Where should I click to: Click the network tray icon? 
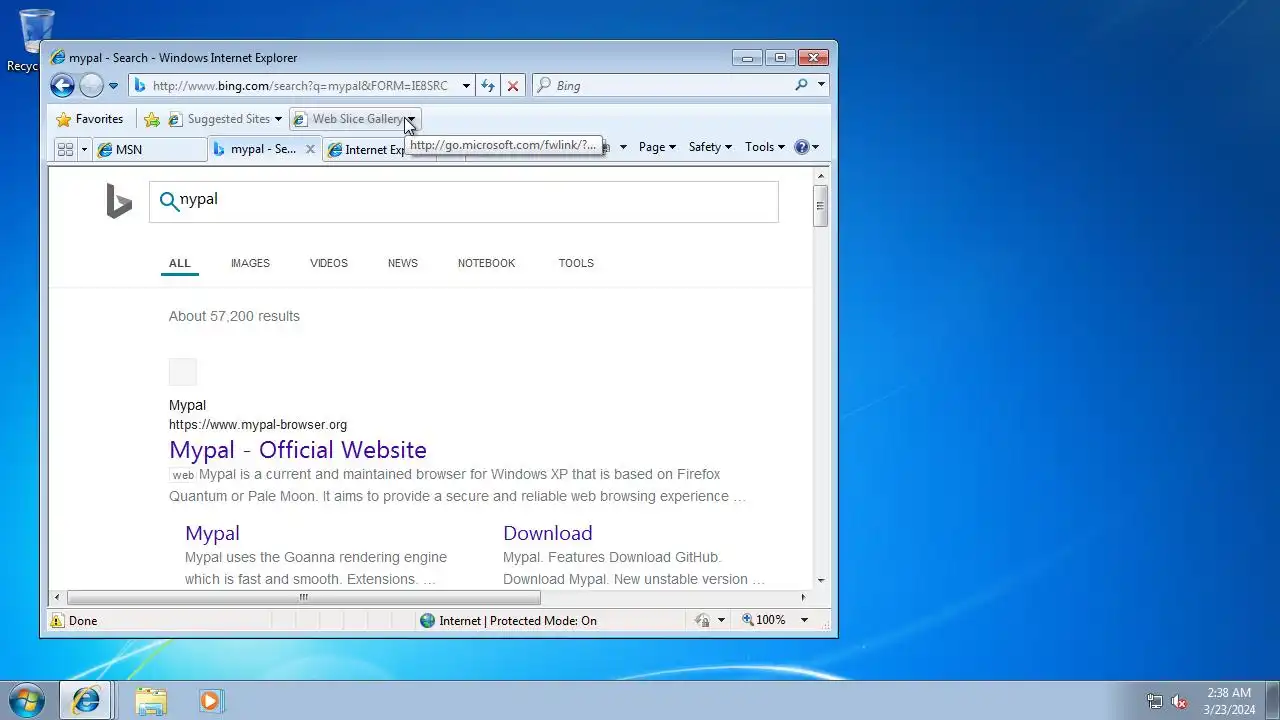point(1155,701)
